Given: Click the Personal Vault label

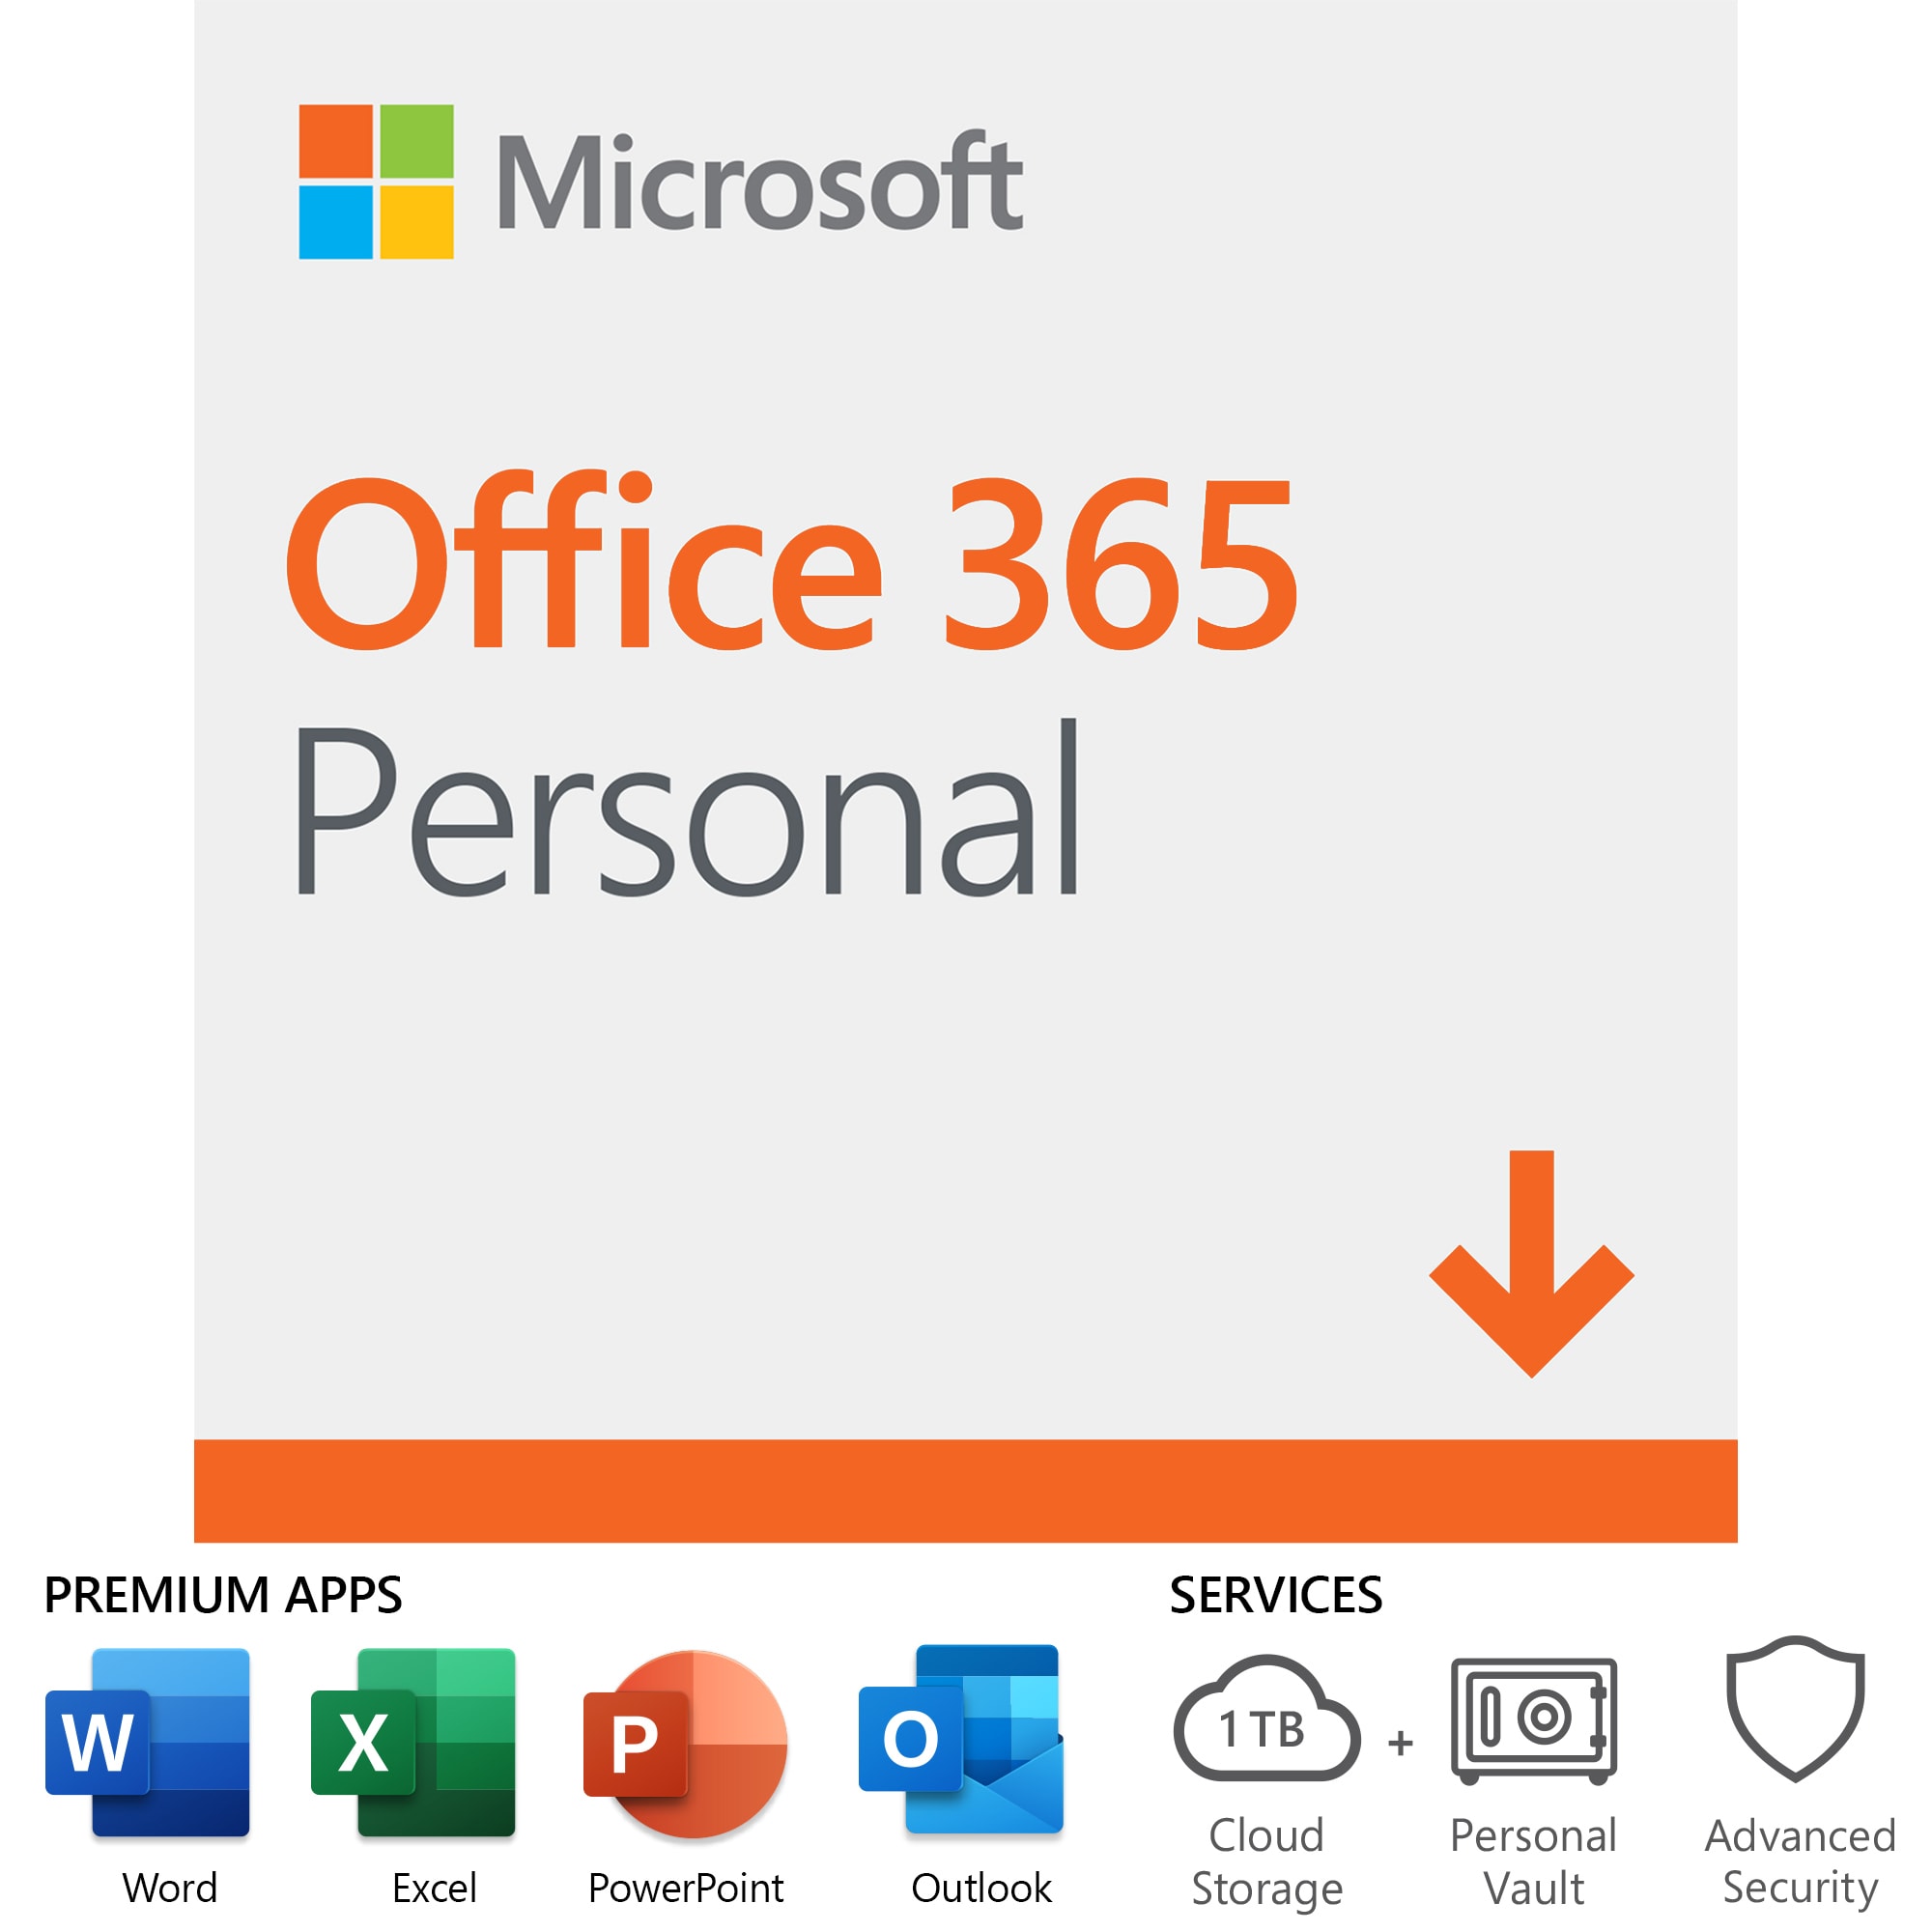Looking at the screenshot, I should click(x=1534, y=1862).
